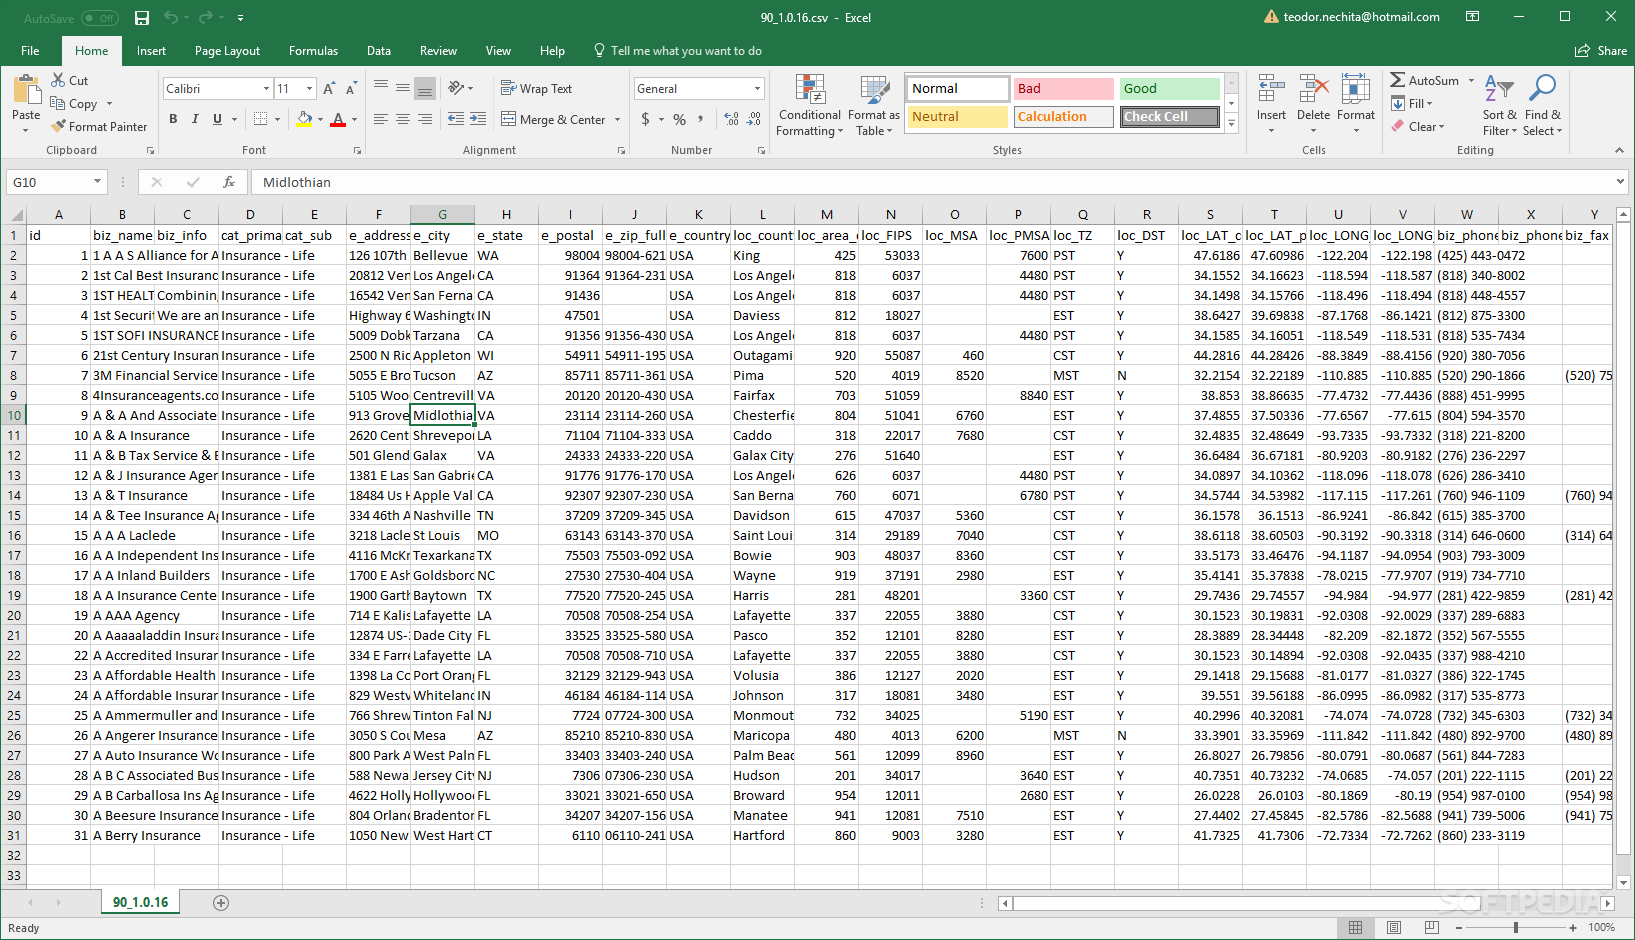The height and width of the screenshot is (940, 1635).
Task: Open the General number format dropdown
Action: coord(757,89)
